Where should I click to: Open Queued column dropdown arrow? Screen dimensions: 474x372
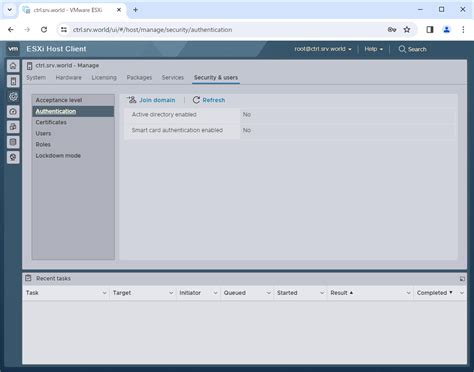click(268, 293)
